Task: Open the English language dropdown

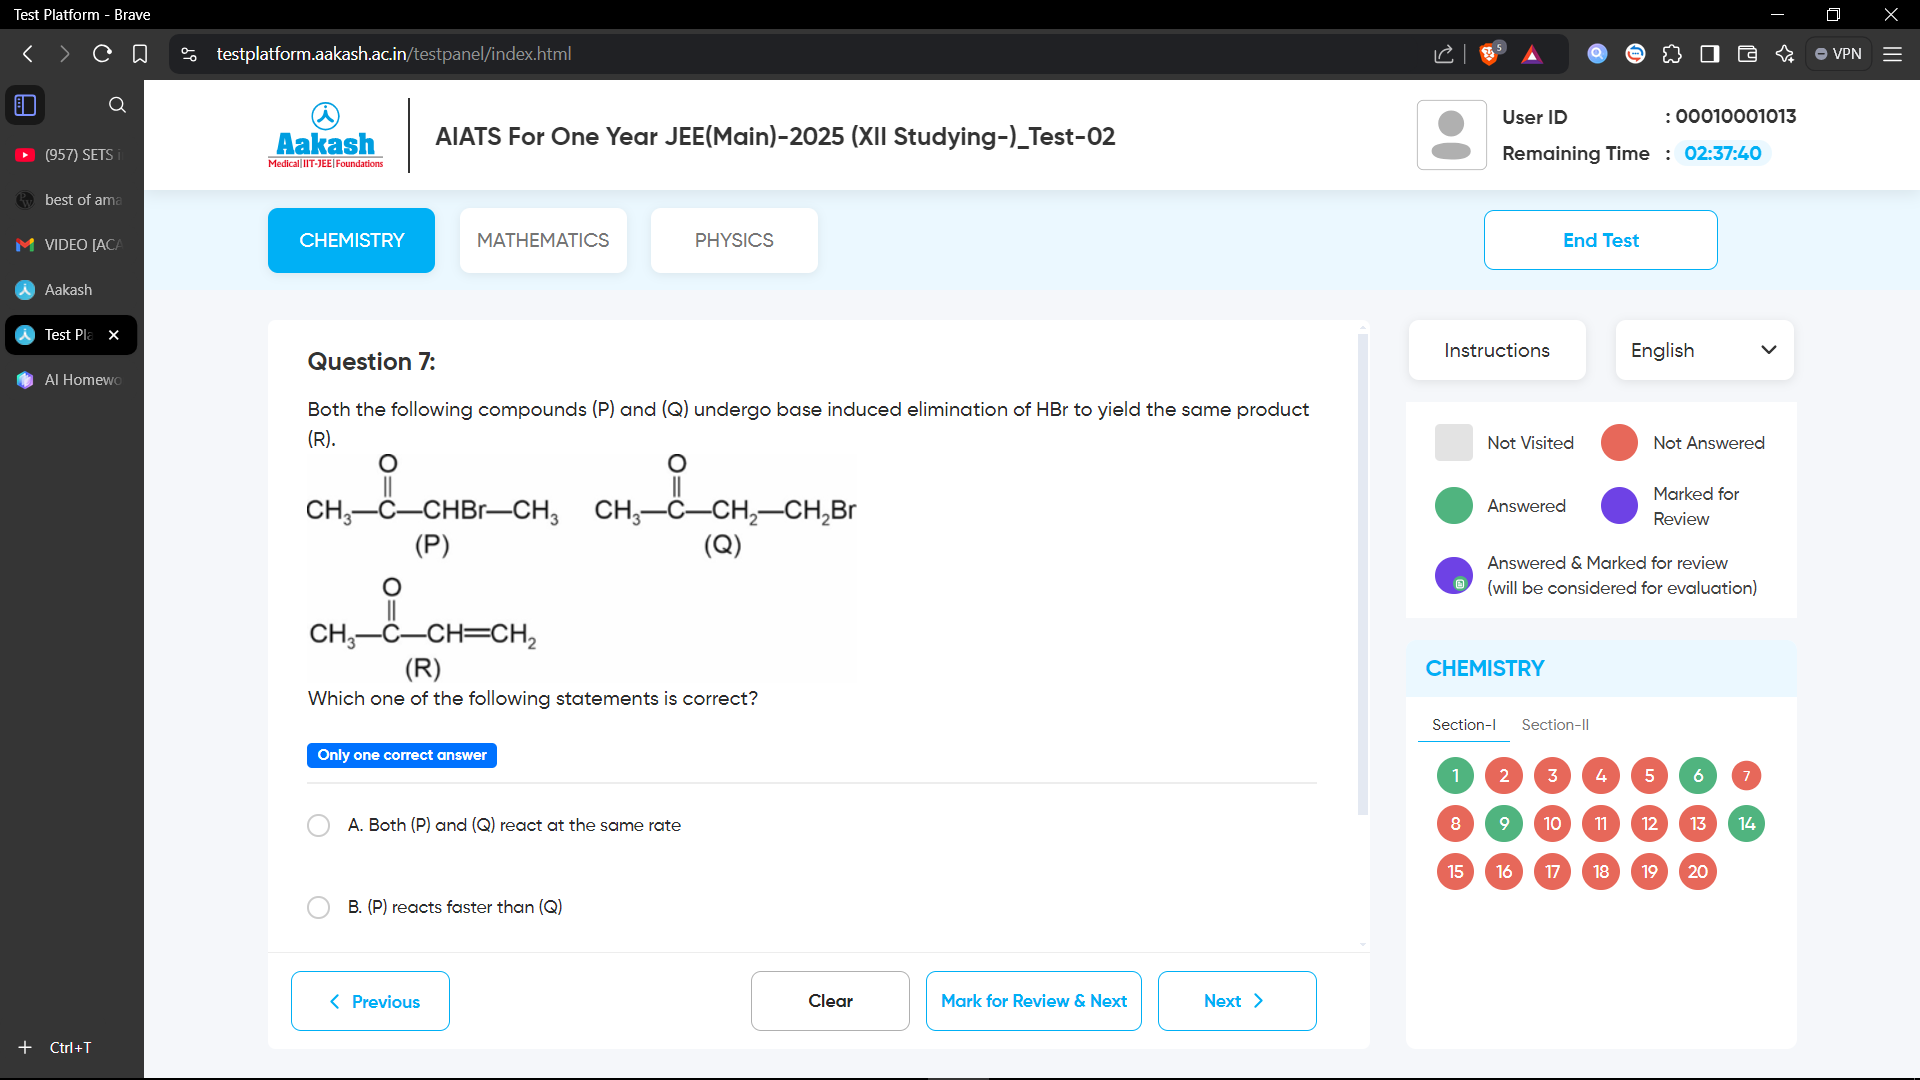Action: click(1704, 350)
